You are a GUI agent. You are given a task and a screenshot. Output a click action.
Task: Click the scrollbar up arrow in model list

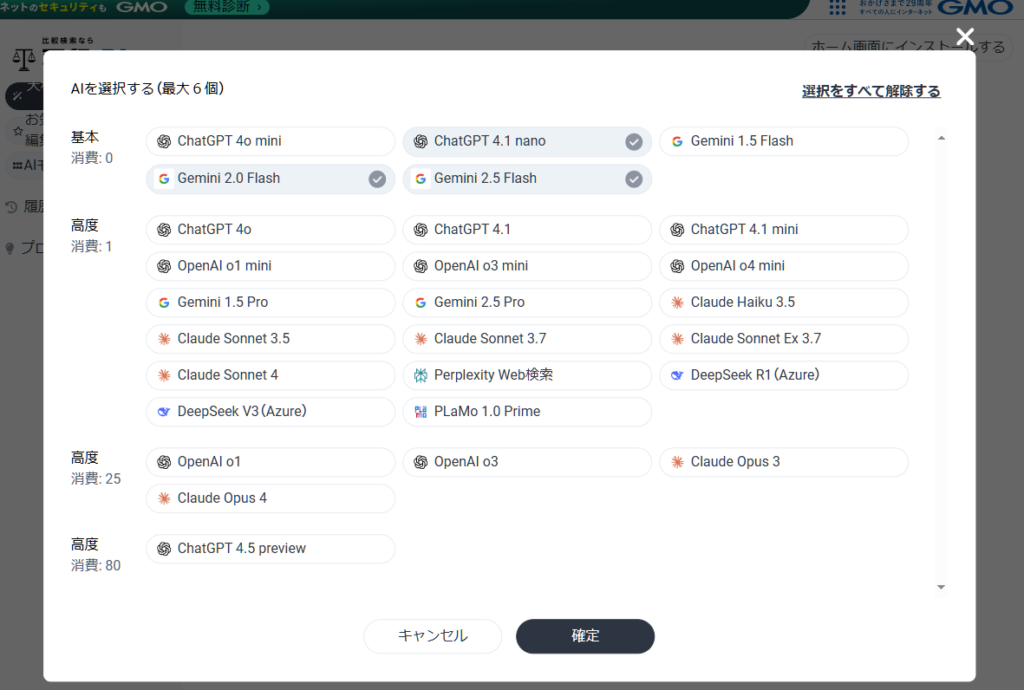pos(941,138)
